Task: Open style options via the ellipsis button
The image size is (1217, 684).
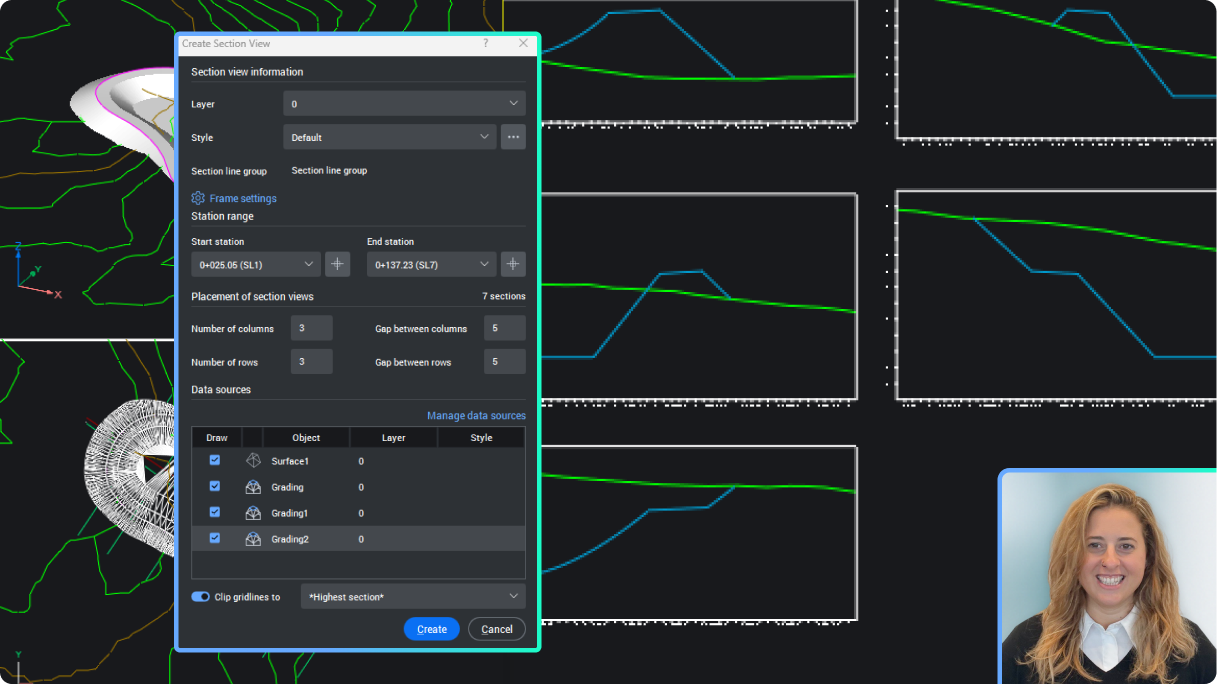Action: point(512,136)
